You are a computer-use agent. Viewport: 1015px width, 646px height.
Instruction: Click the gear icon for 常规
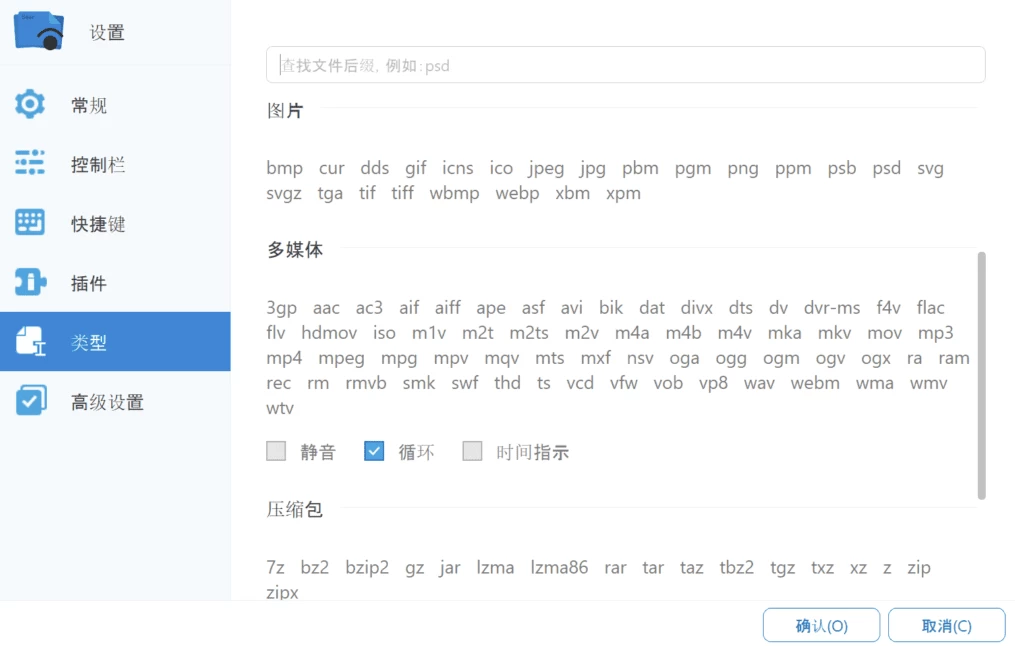click(x=30, y=104)
